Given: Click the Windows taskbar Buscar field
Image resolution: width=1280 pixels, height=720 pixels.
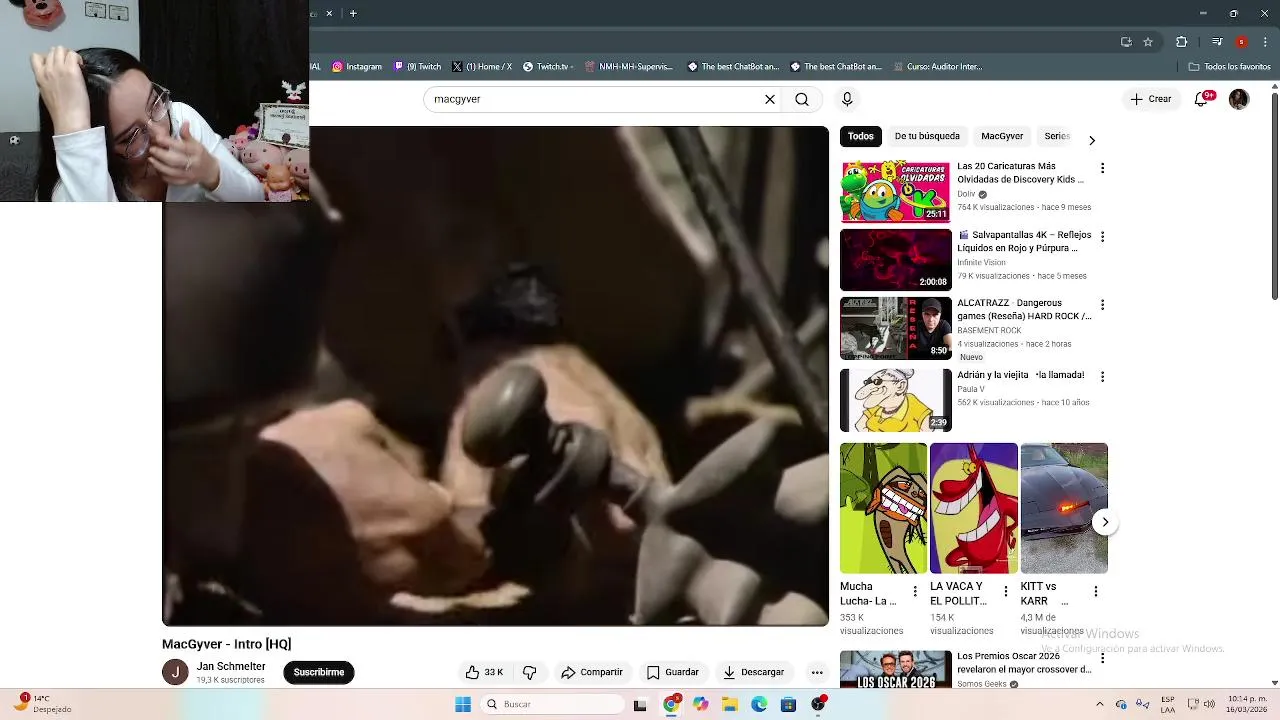Looking at the screenshot, I should coord(550,704).
